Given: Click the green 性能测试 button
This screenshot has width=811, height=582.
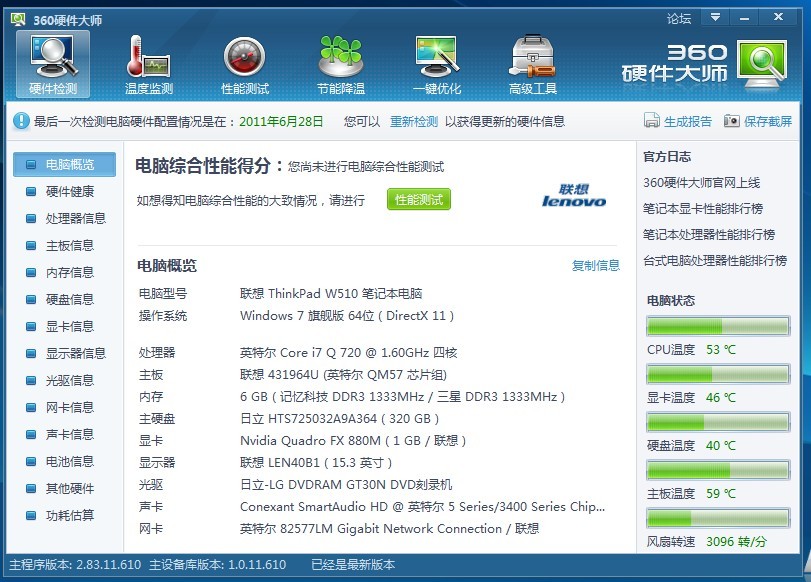Looking at the screenshot, I should [x=419, y=200].
